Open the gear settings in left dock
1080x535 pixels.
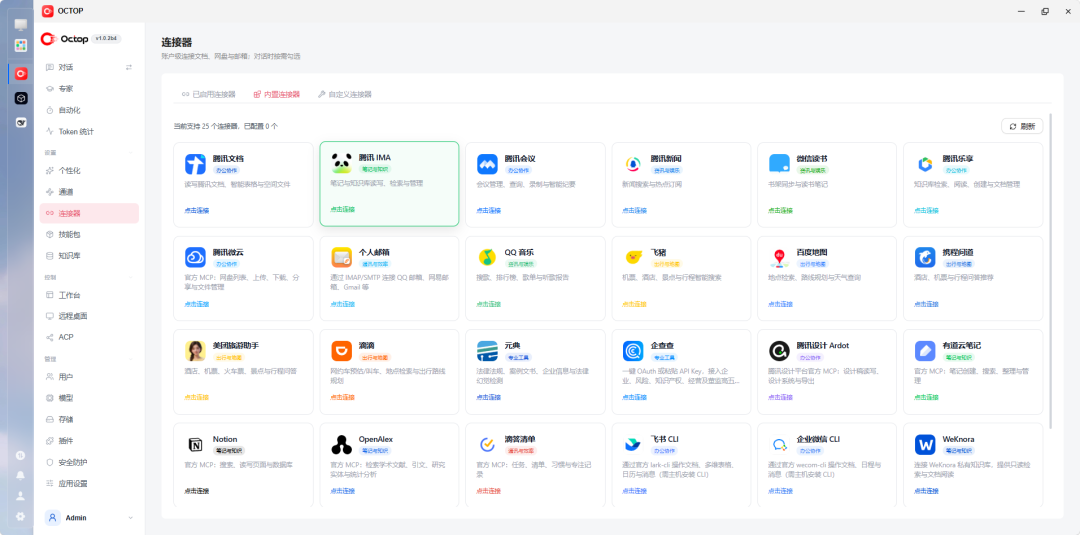21,516
